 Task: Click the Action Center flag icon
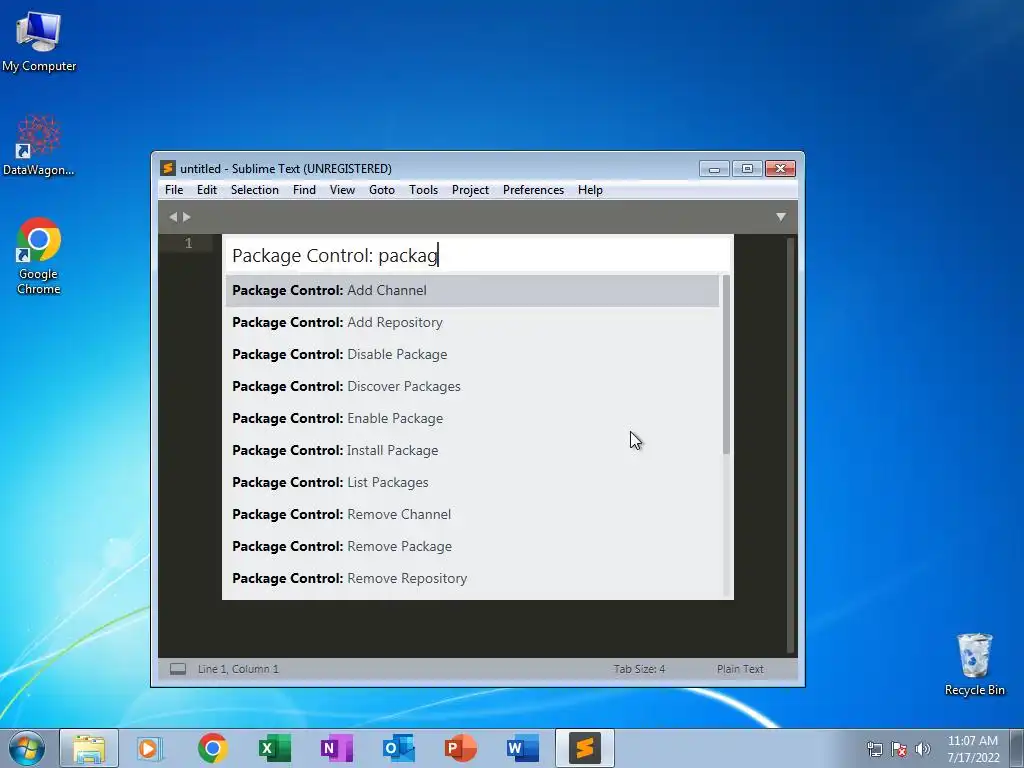pyautogui.click(x=899, y=749)
